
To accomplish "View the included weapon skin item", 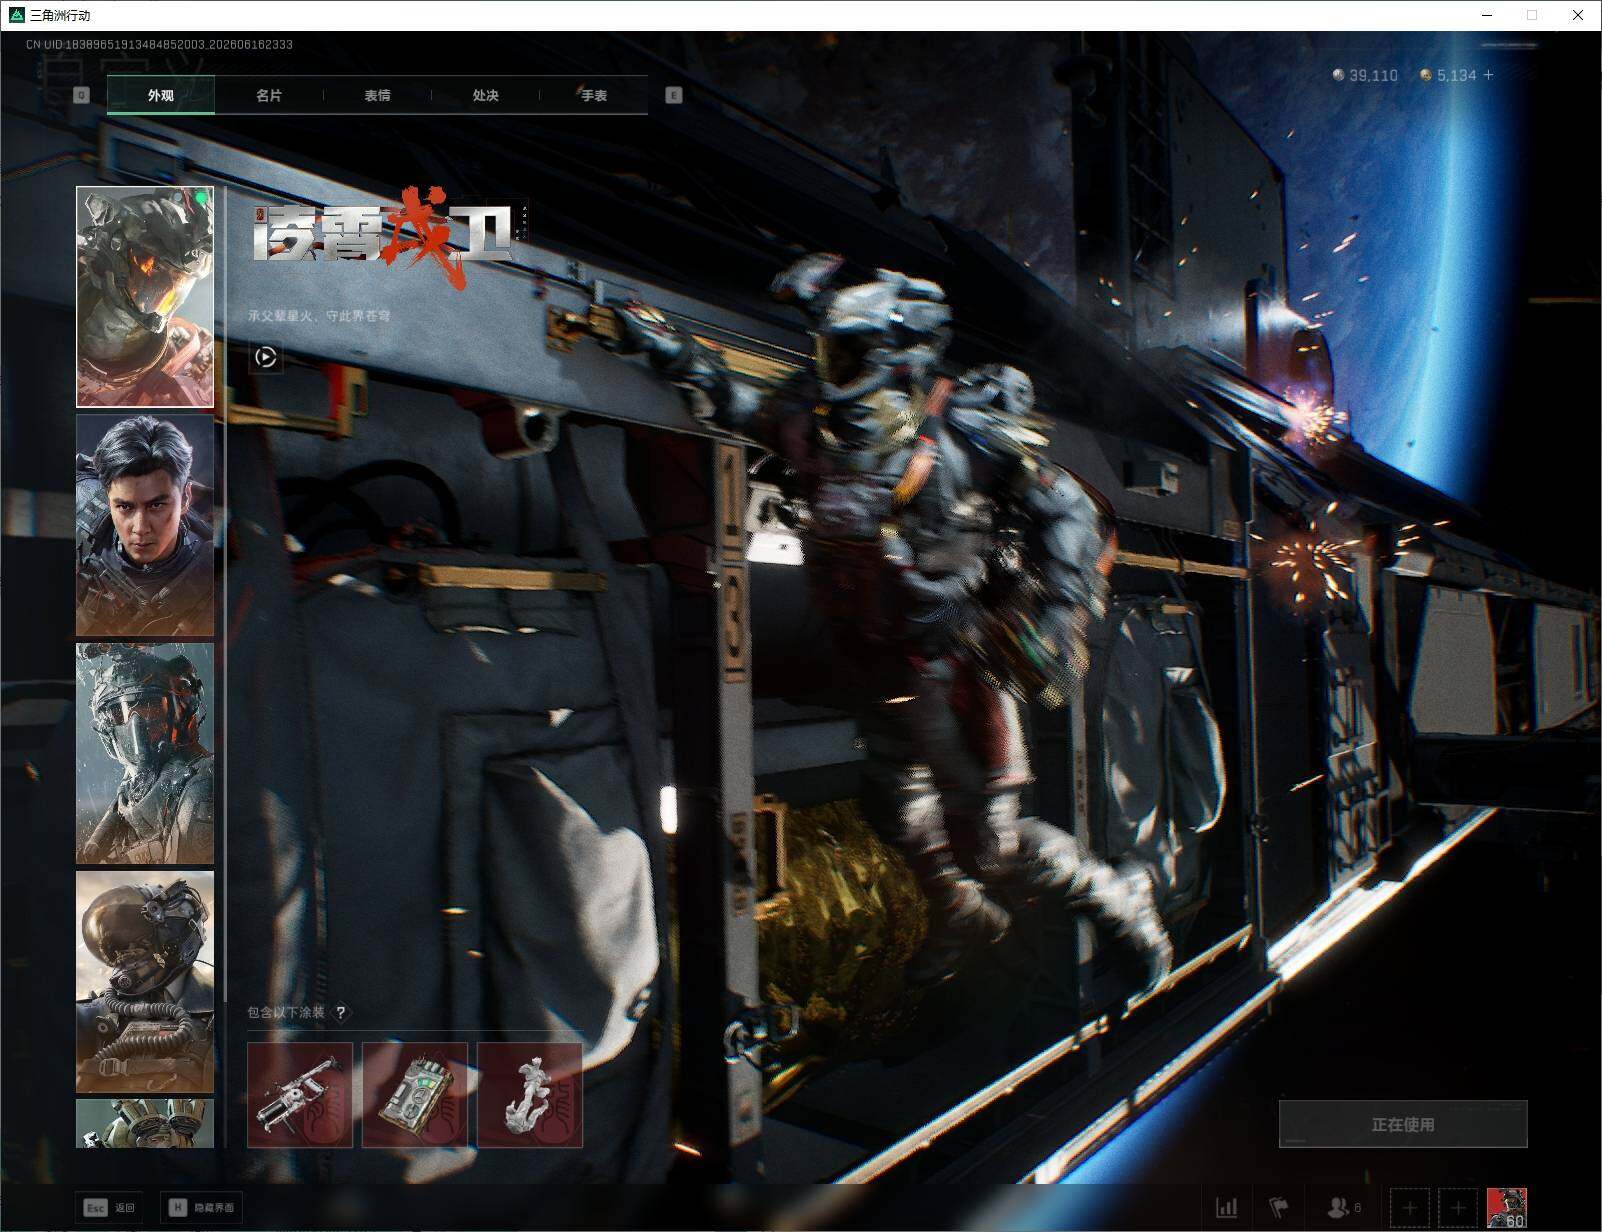I will (300, 1095).
